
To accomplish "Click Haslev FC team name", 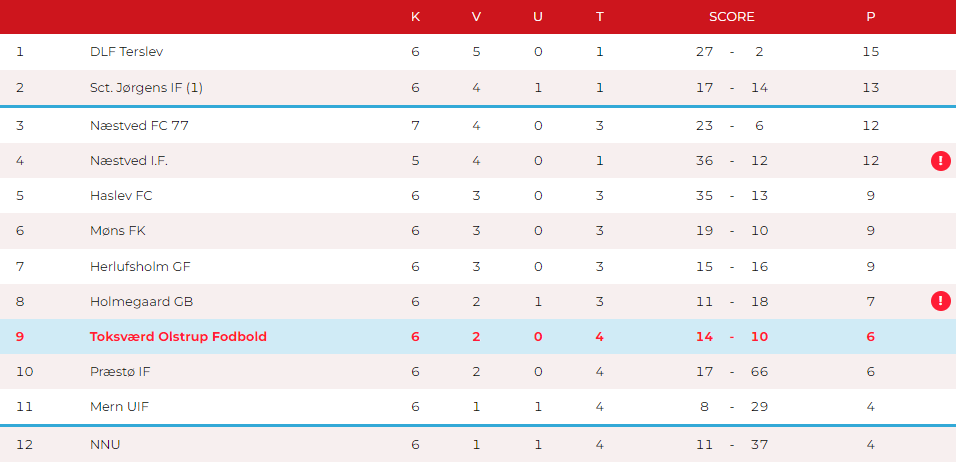I will pos(121,196).
